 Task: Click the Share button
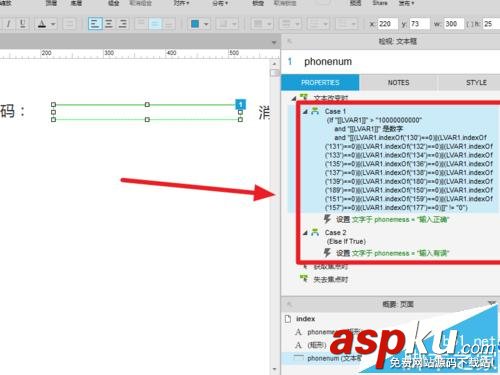tap(380, 3)
